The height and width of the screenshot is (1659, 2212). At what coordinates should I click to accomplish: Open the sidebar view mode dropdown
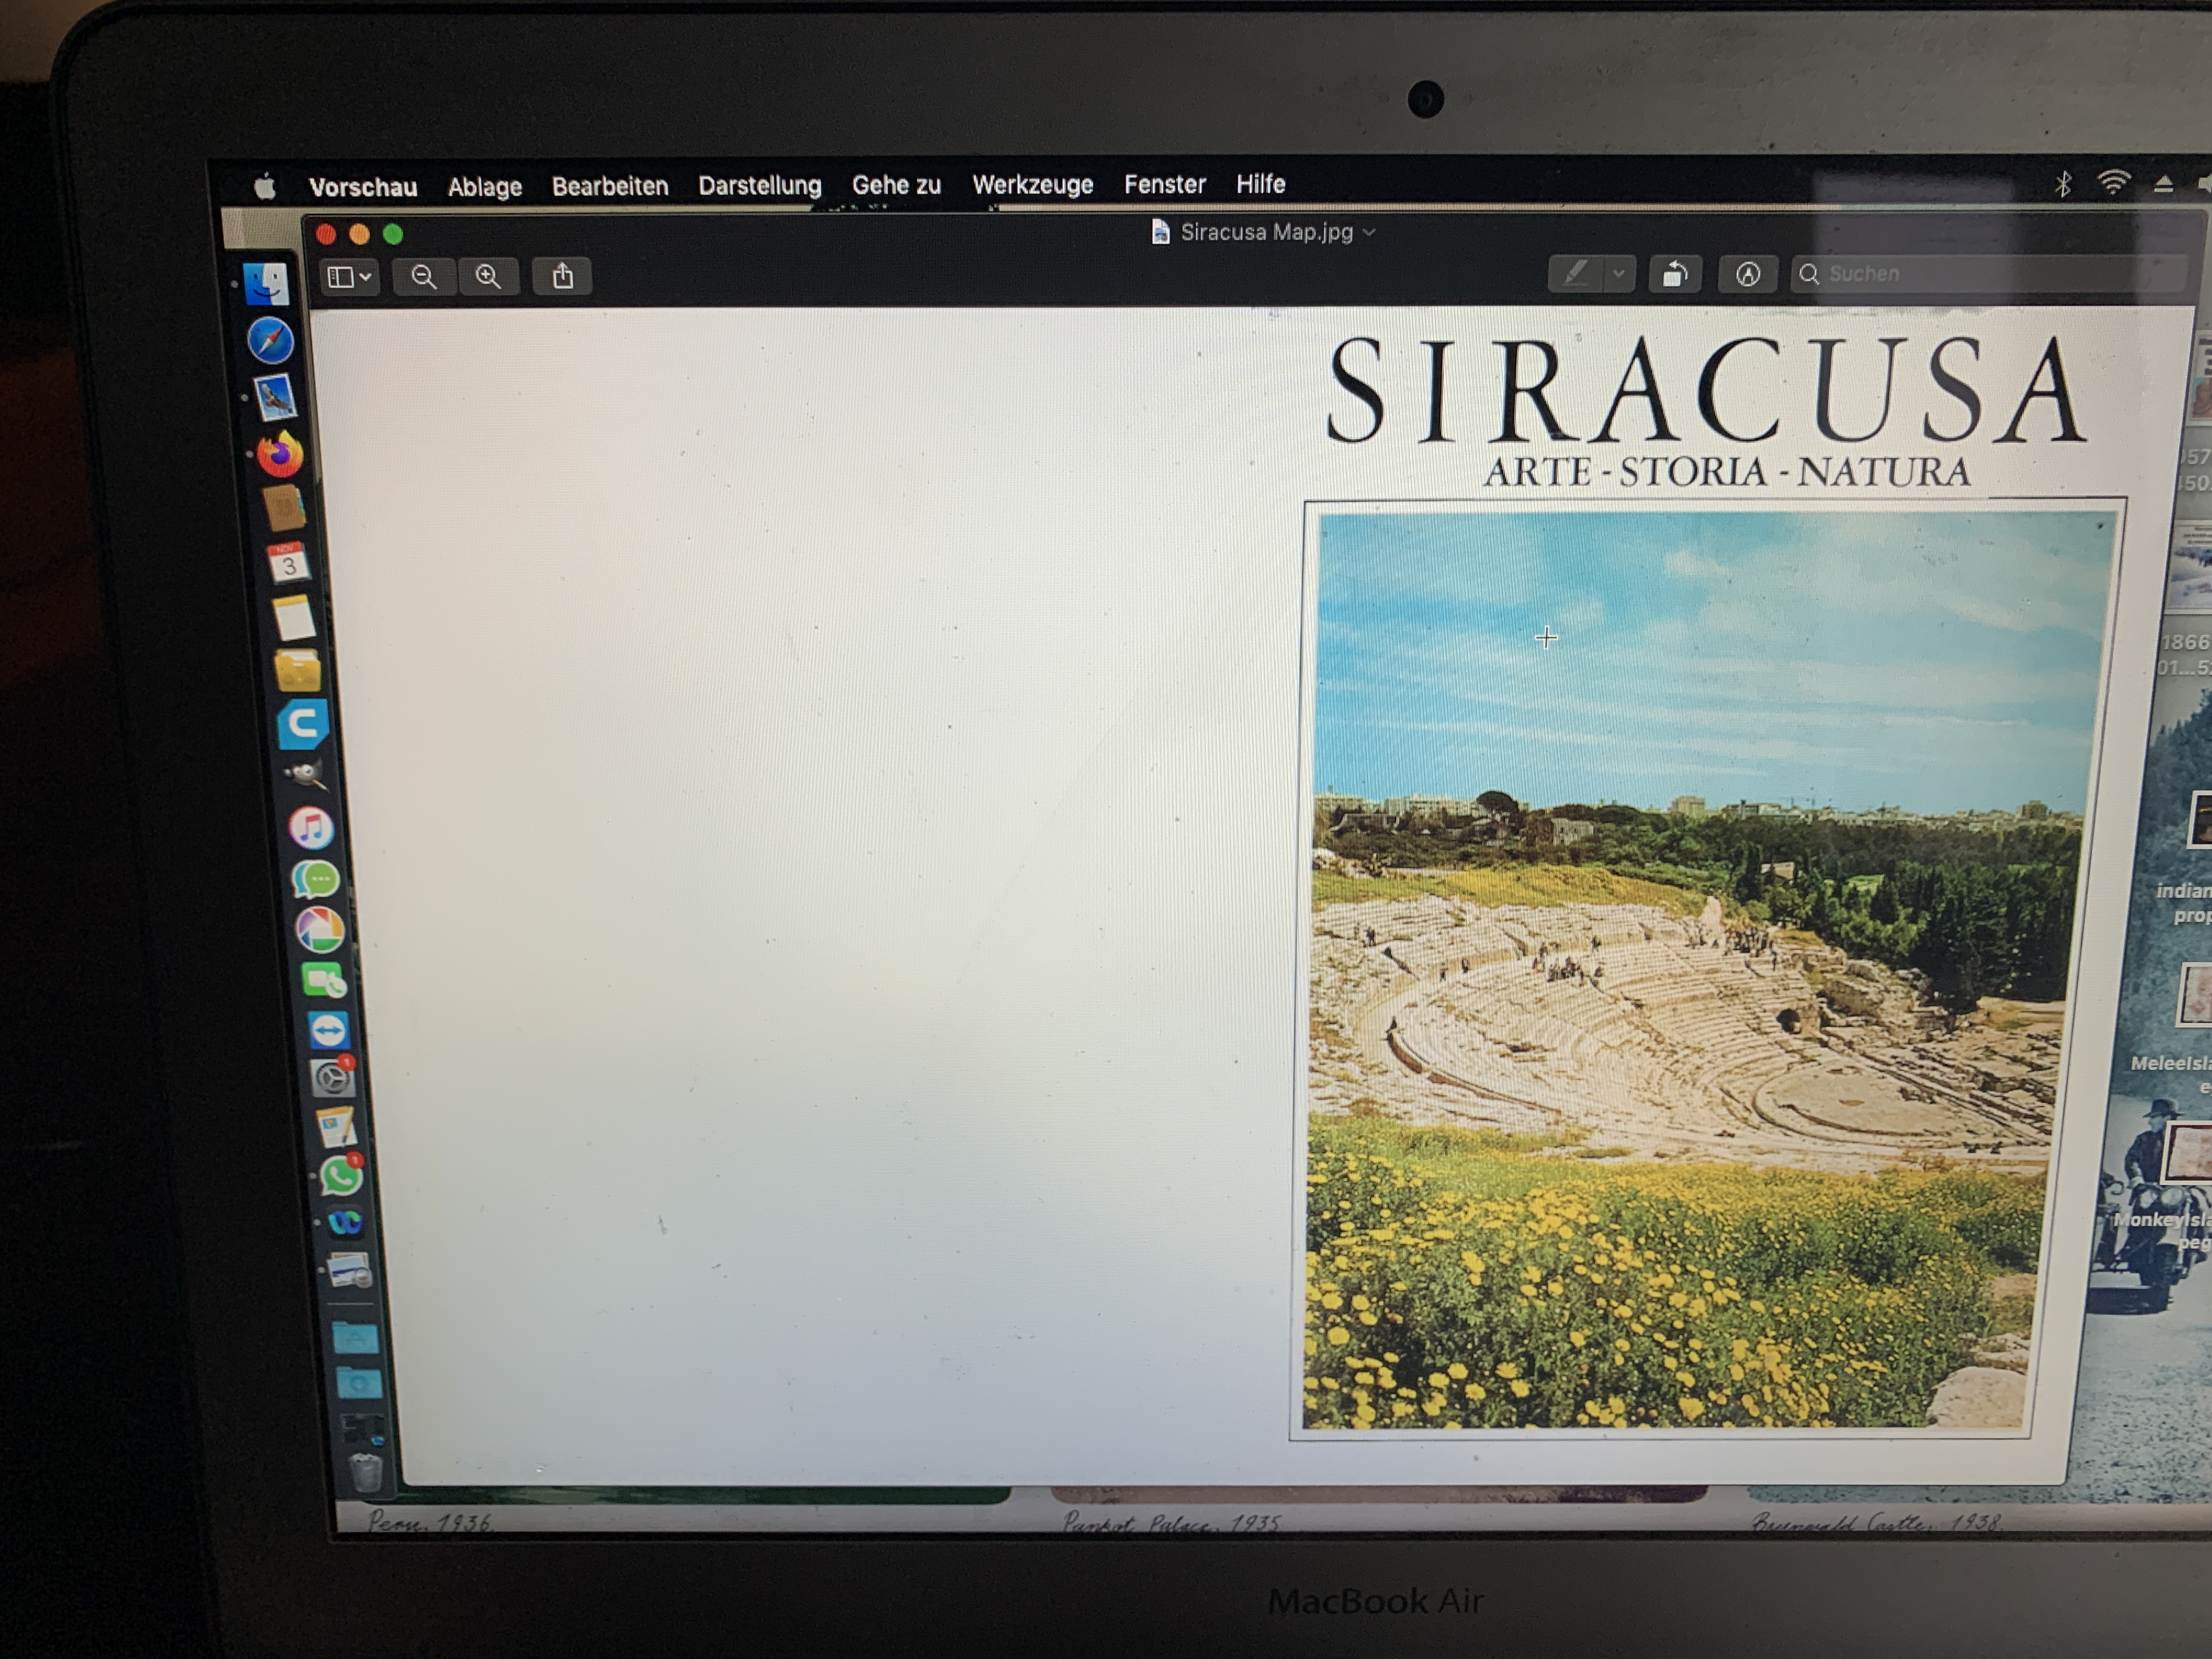(x=350, y=277)
